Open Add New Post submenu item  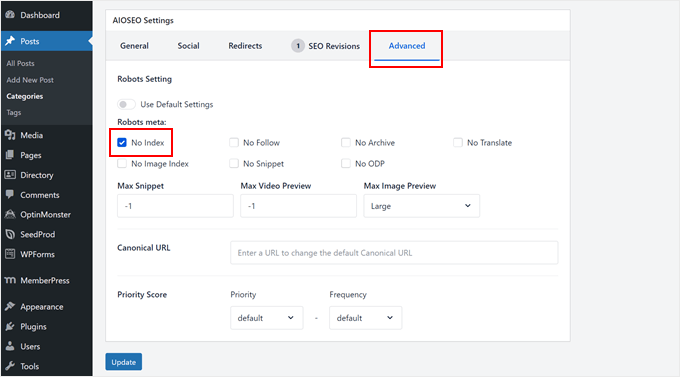[x=30, y=80]
